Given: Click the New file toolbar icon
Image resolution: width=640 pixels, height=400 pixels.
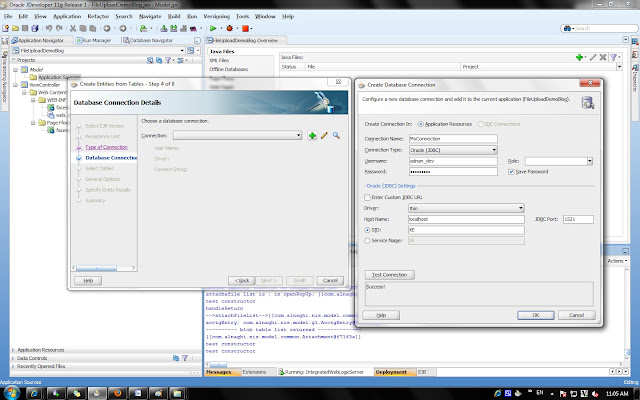Looking at the screenshot, I should 6,28.
